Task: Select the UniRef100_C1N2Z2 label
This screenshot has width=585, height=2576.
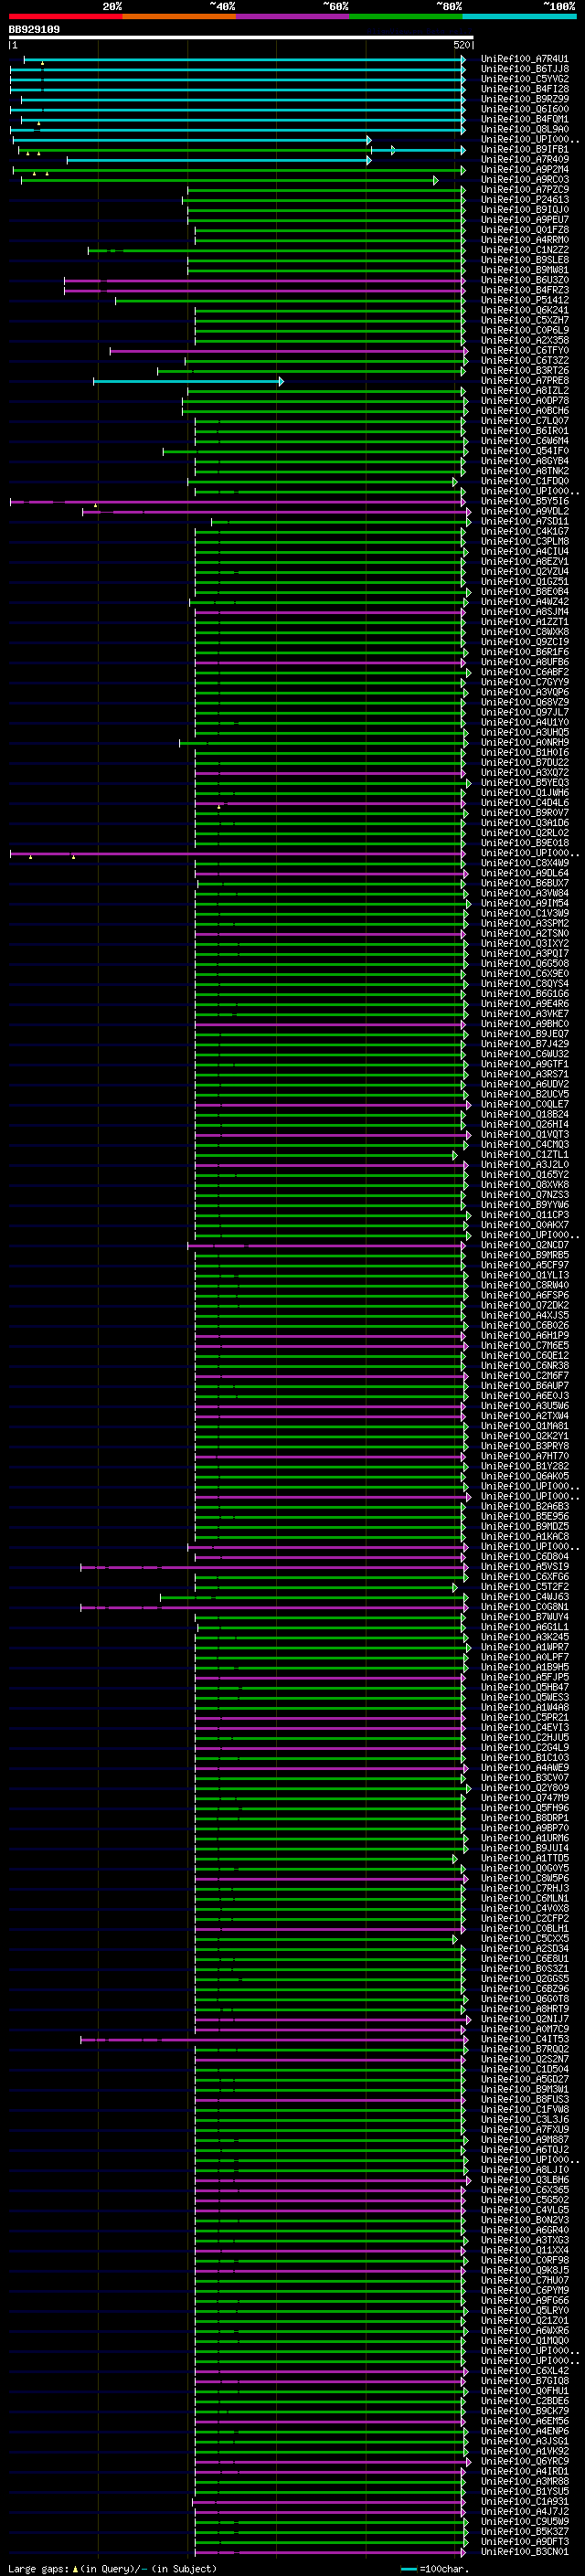Action: click(524, 250)
